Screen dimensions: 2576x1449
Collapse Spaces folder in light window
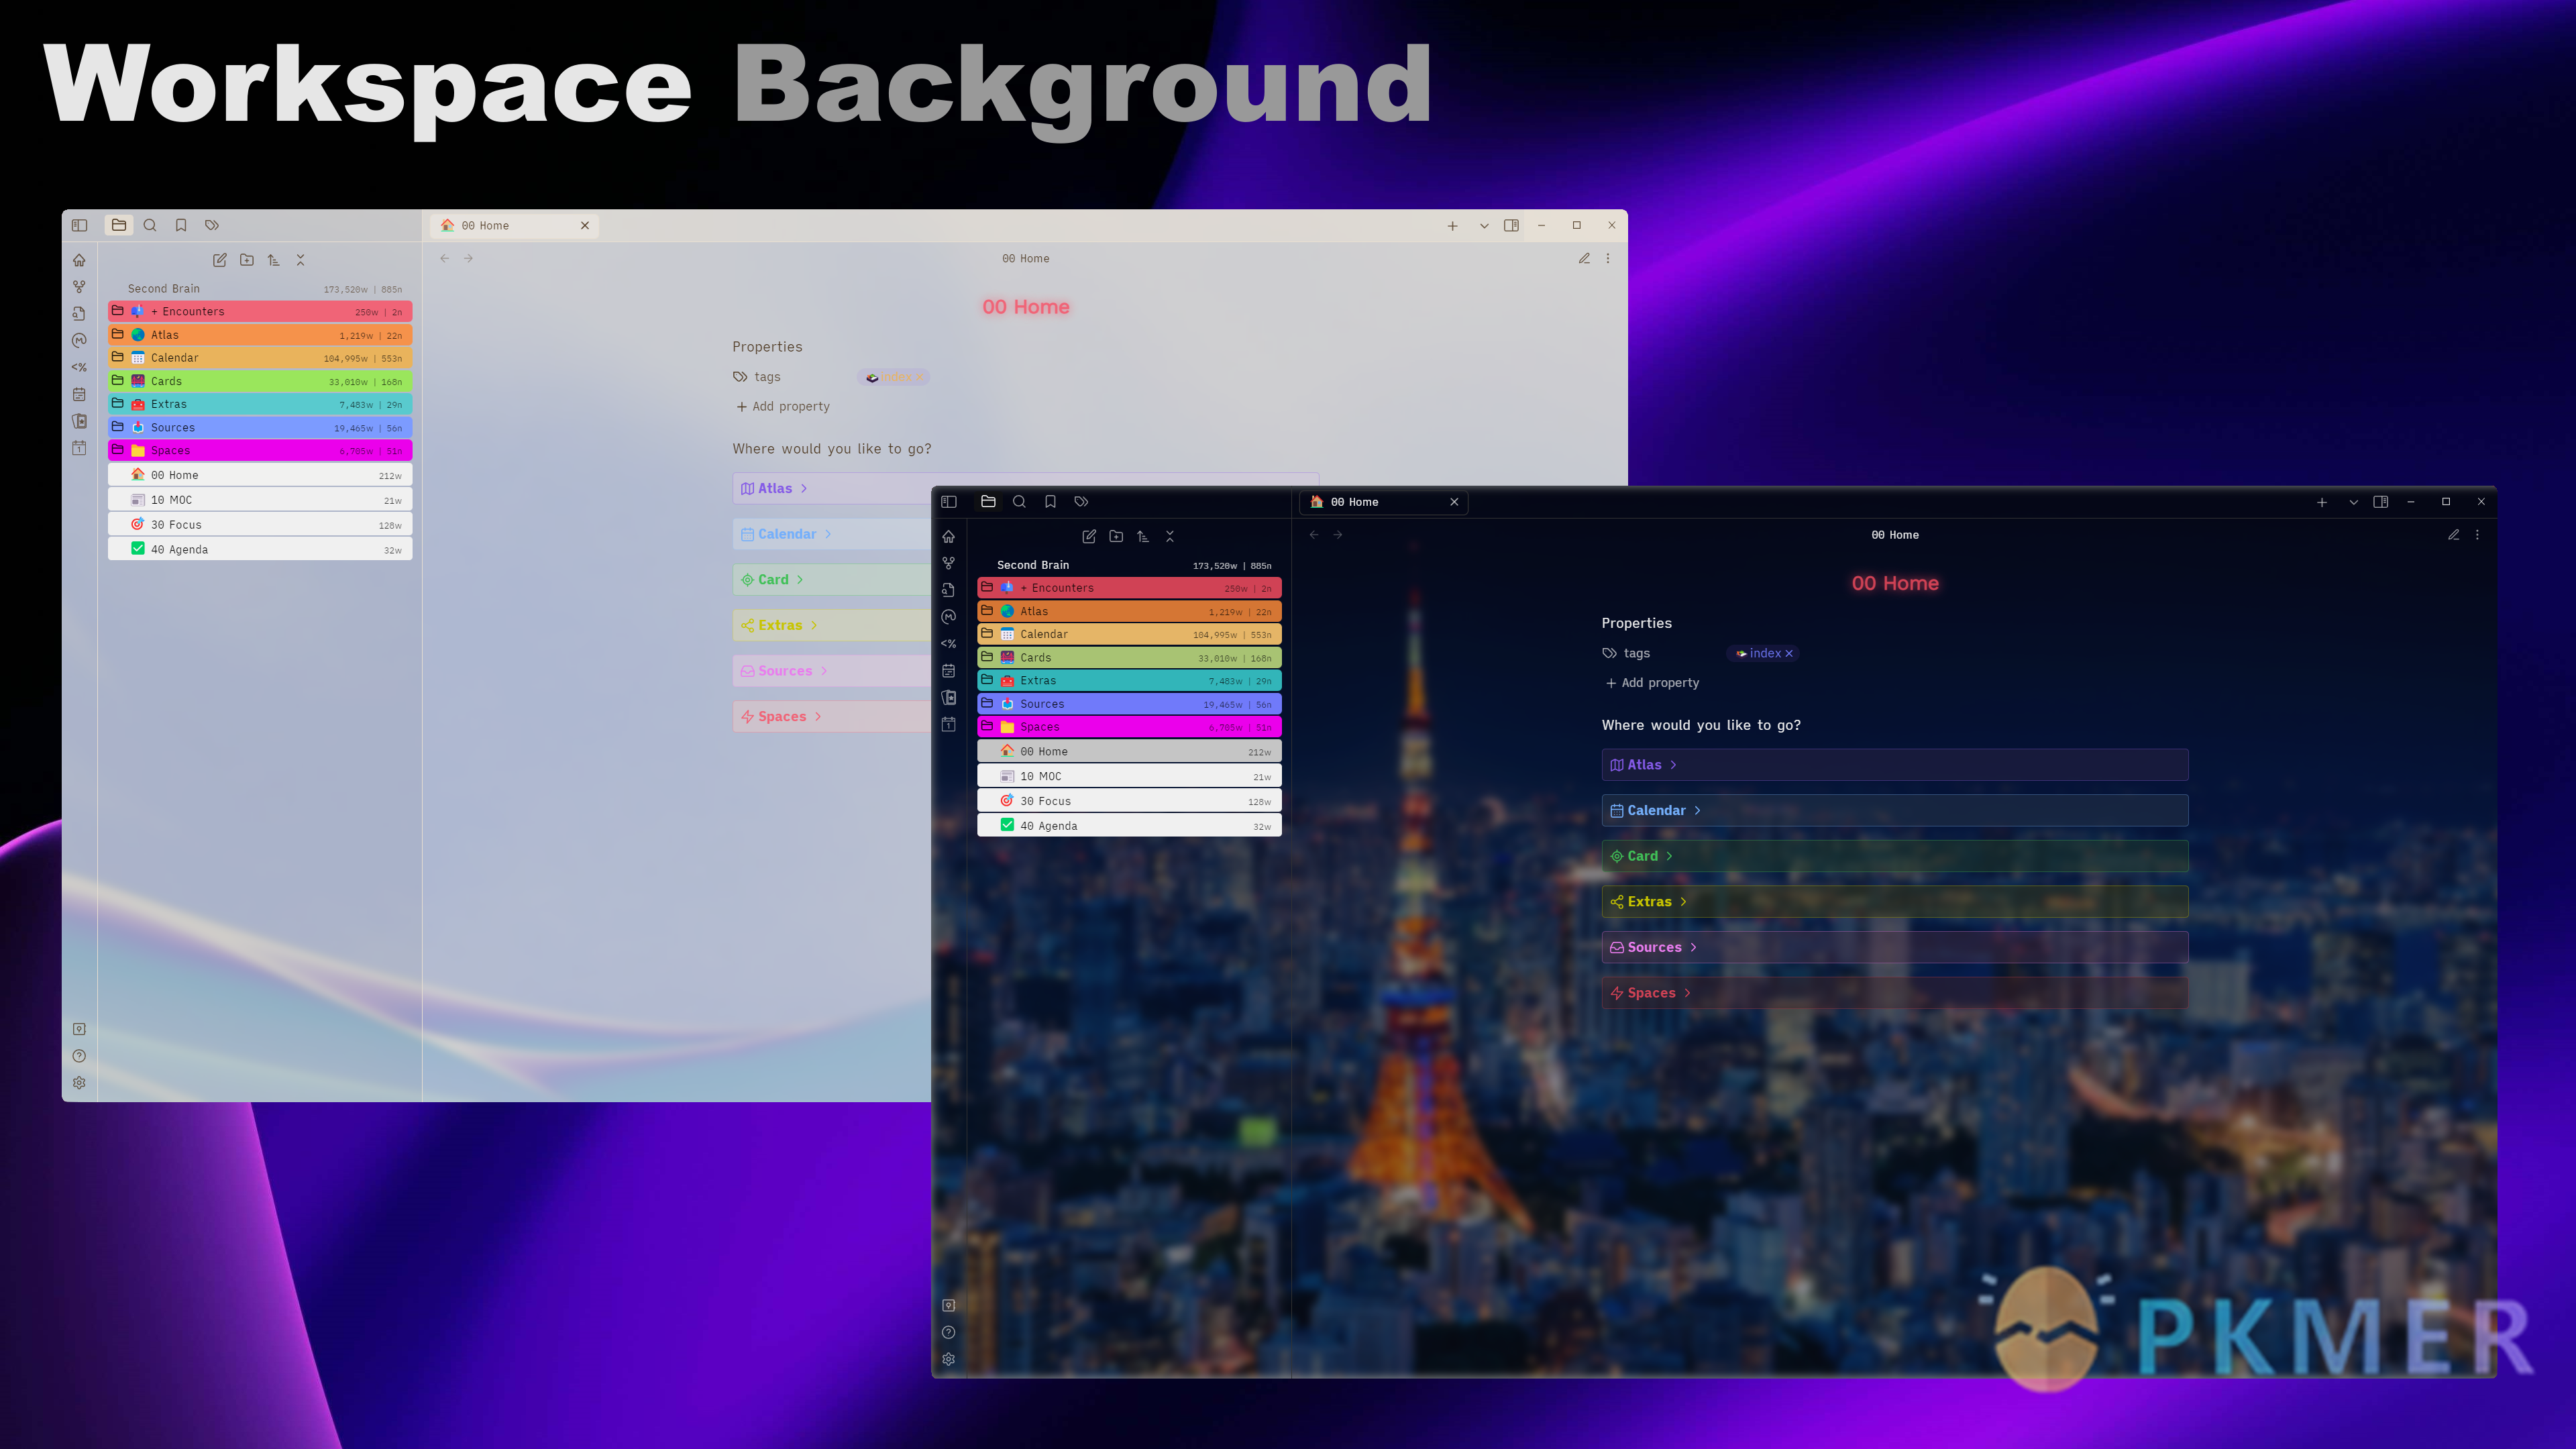(x=260, y=450)
